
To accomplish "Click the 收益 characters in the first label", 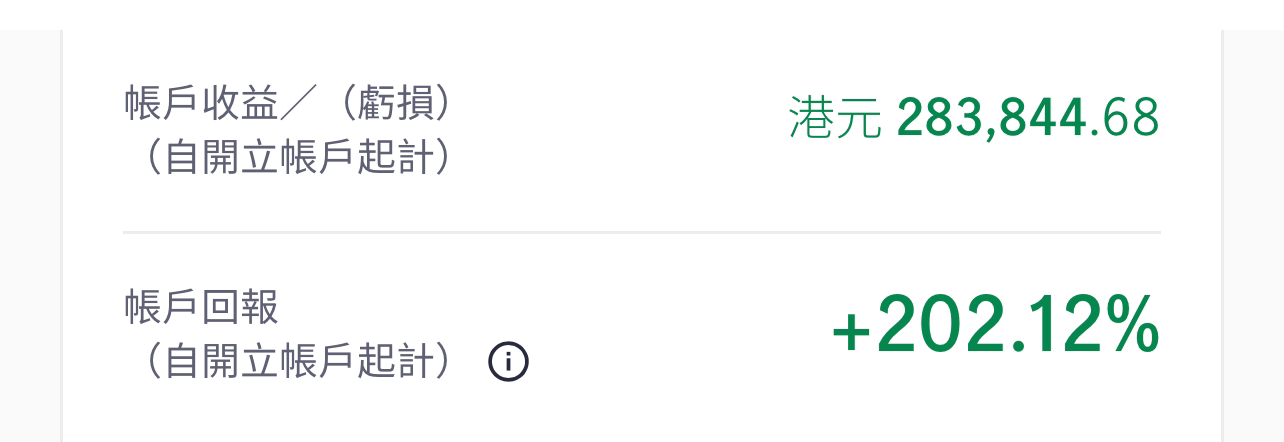I will pyautogui.click(x=241, y=105).
